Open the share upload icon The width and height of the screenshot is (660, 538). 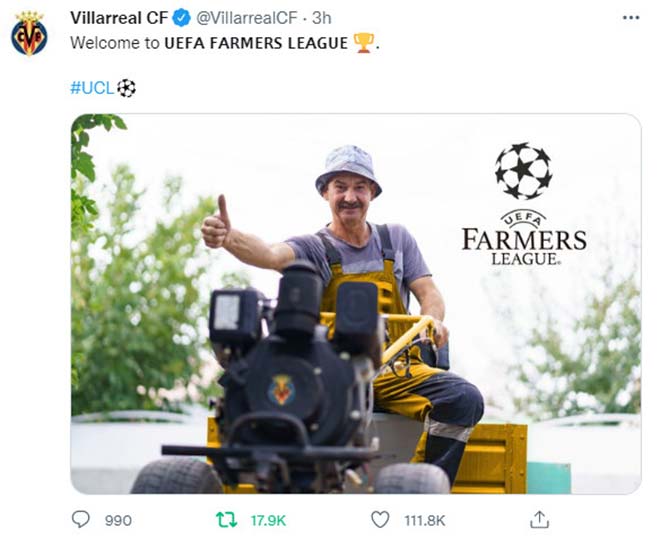(x=539, y=519)
